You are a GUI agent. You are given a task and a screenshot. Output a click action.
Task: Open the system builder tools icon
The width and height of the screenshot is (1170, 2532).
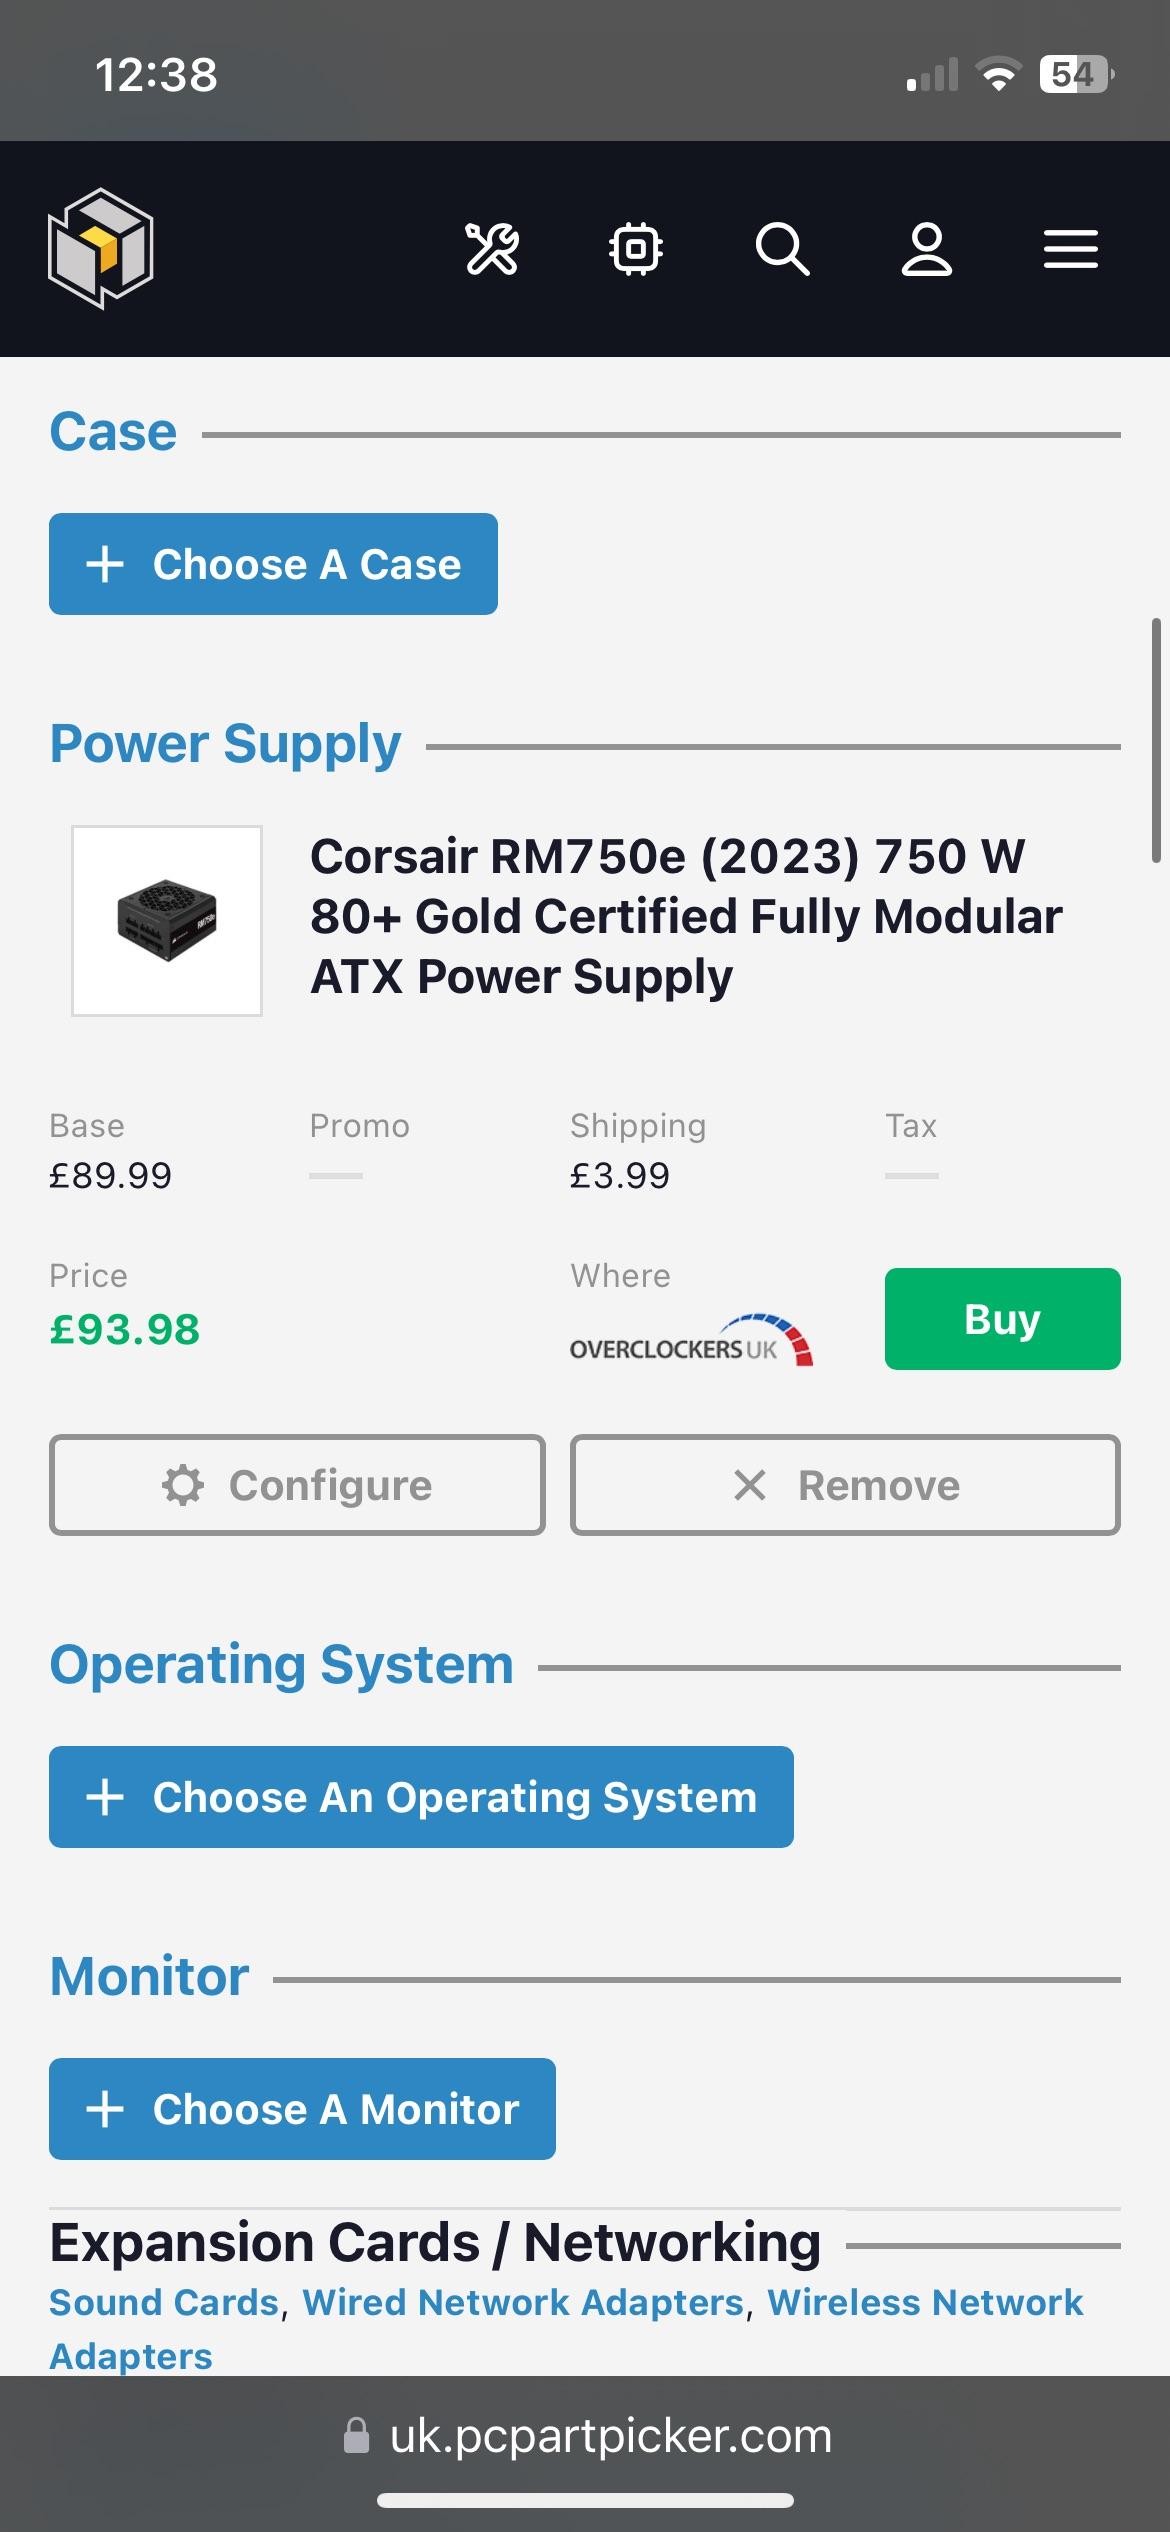492,249
